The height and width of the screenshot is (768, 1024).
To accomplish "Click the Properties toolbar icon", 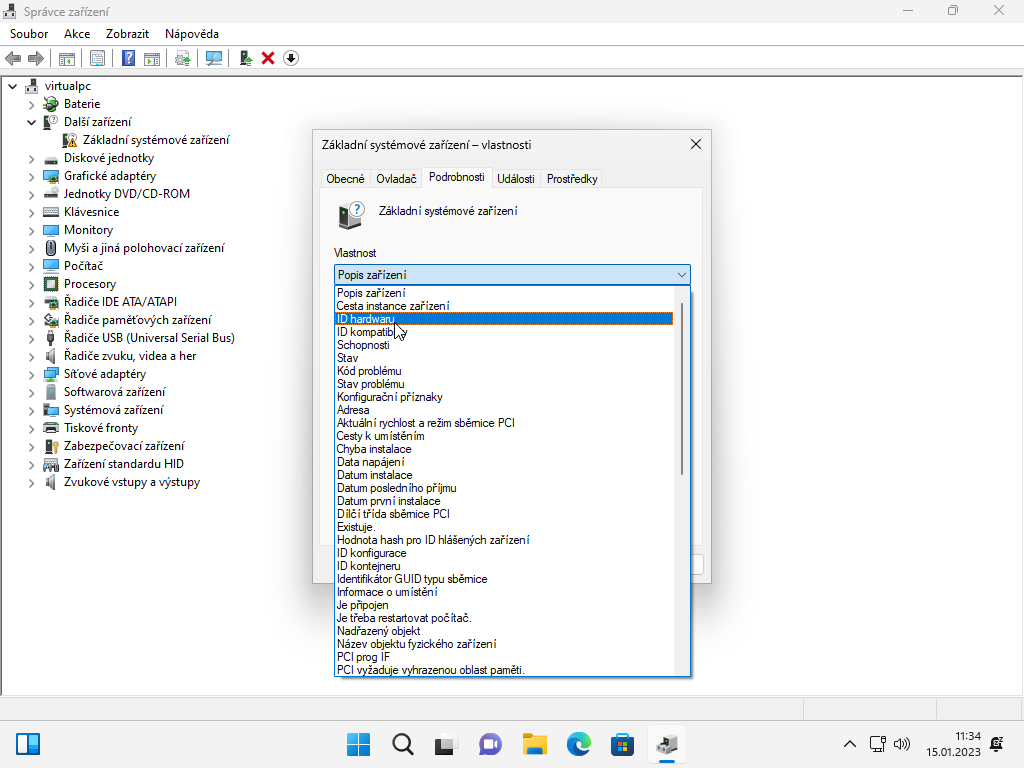I will point(97,58).
